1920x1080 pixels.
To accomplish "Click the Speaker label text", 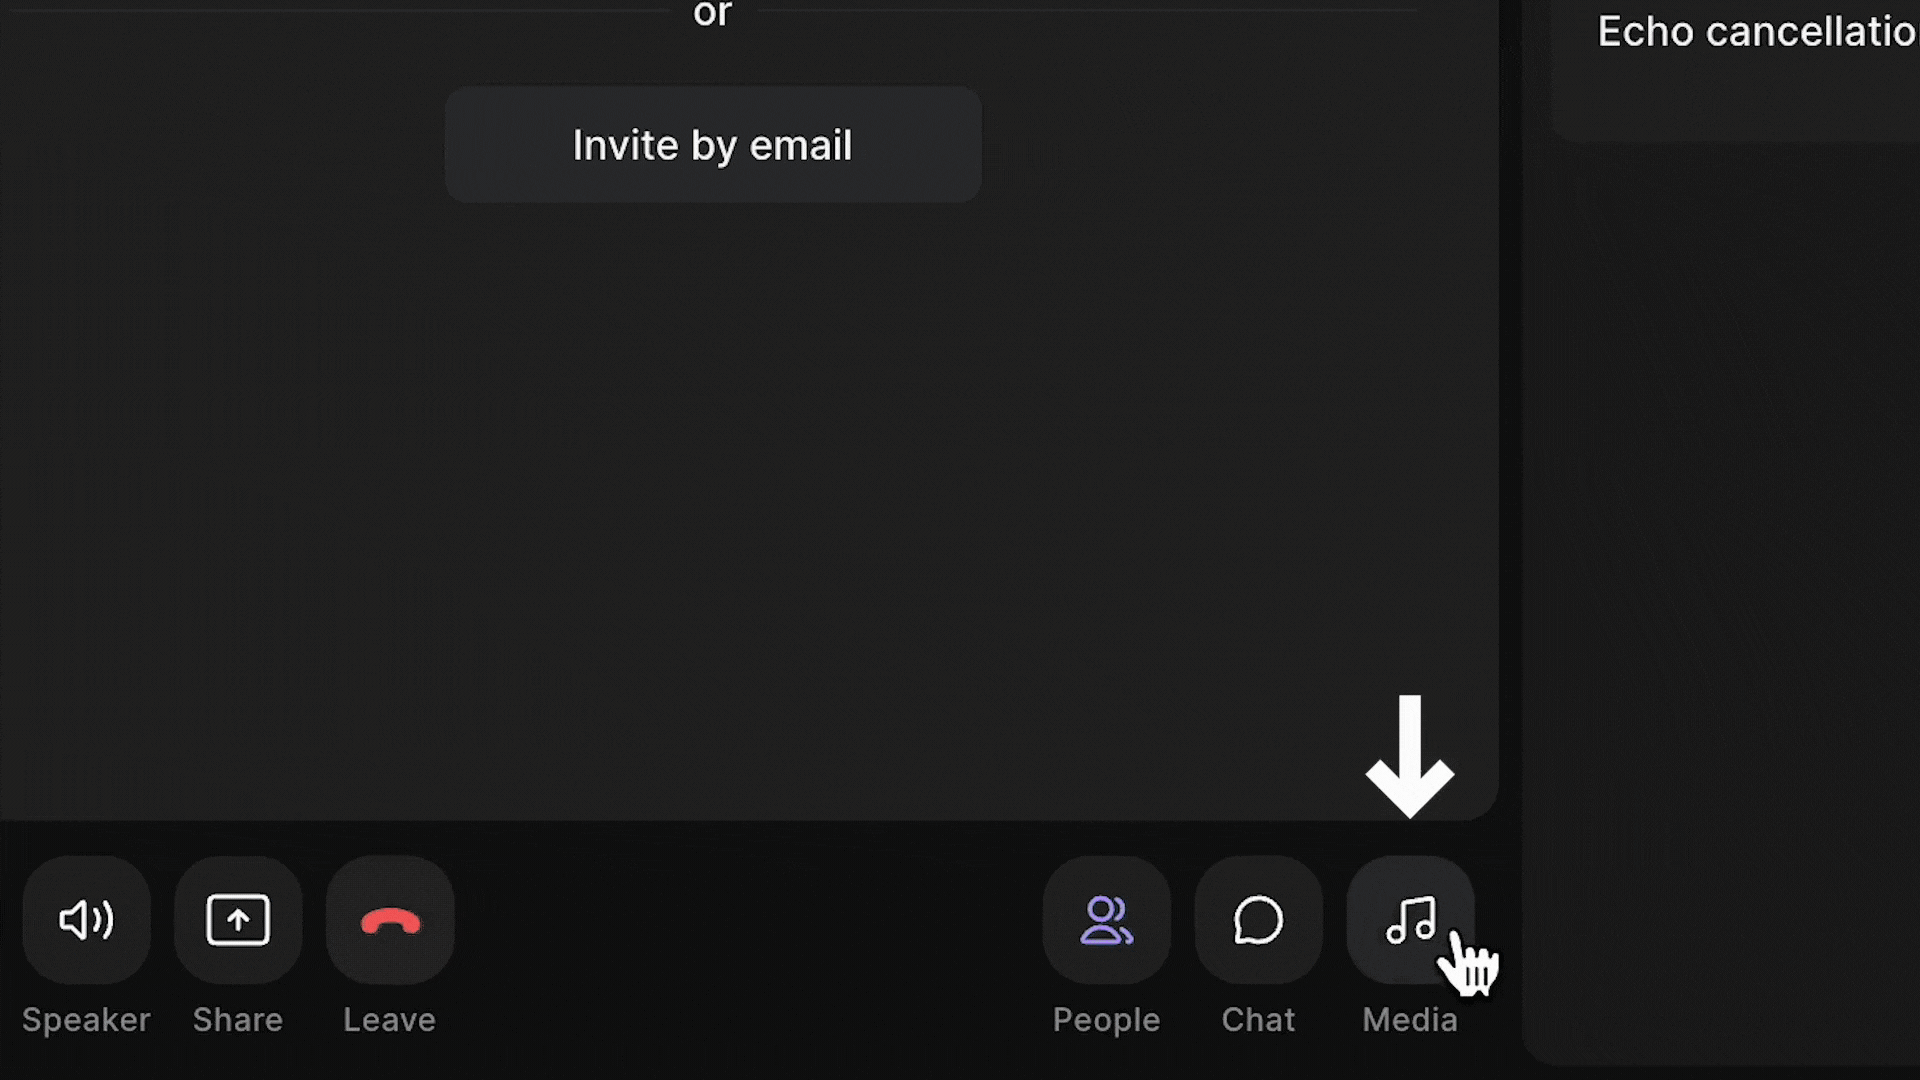I will (86, 1020).
